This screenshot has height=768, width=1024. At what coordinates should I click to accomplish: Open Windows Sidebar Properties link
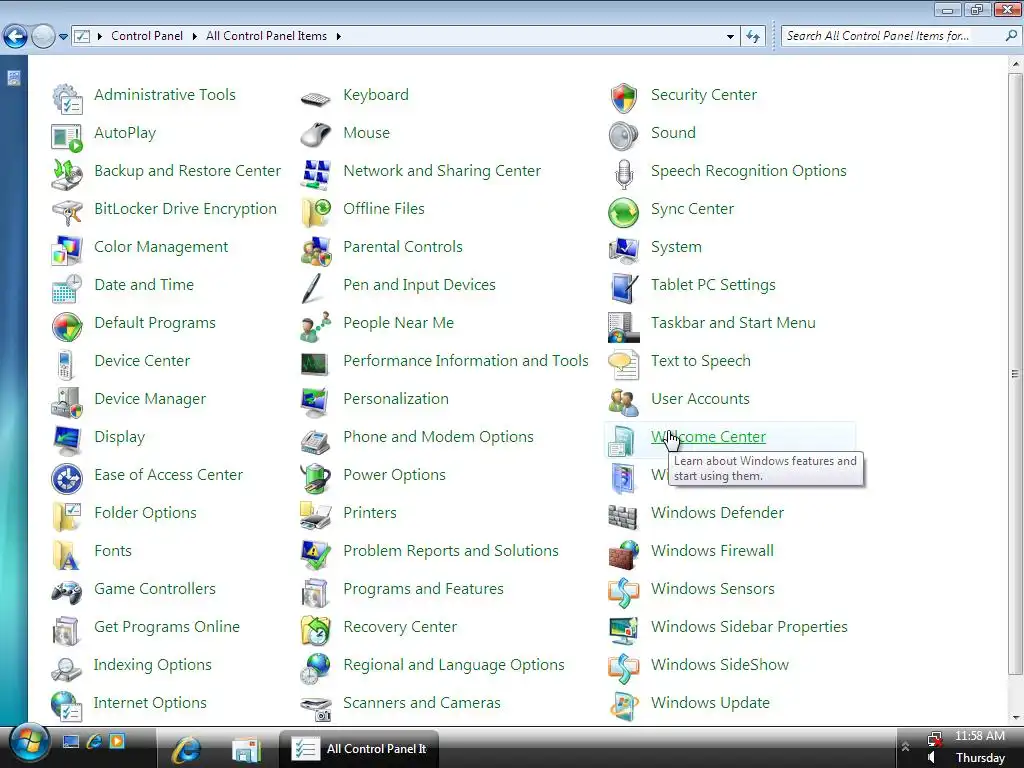tap(749, 627)
